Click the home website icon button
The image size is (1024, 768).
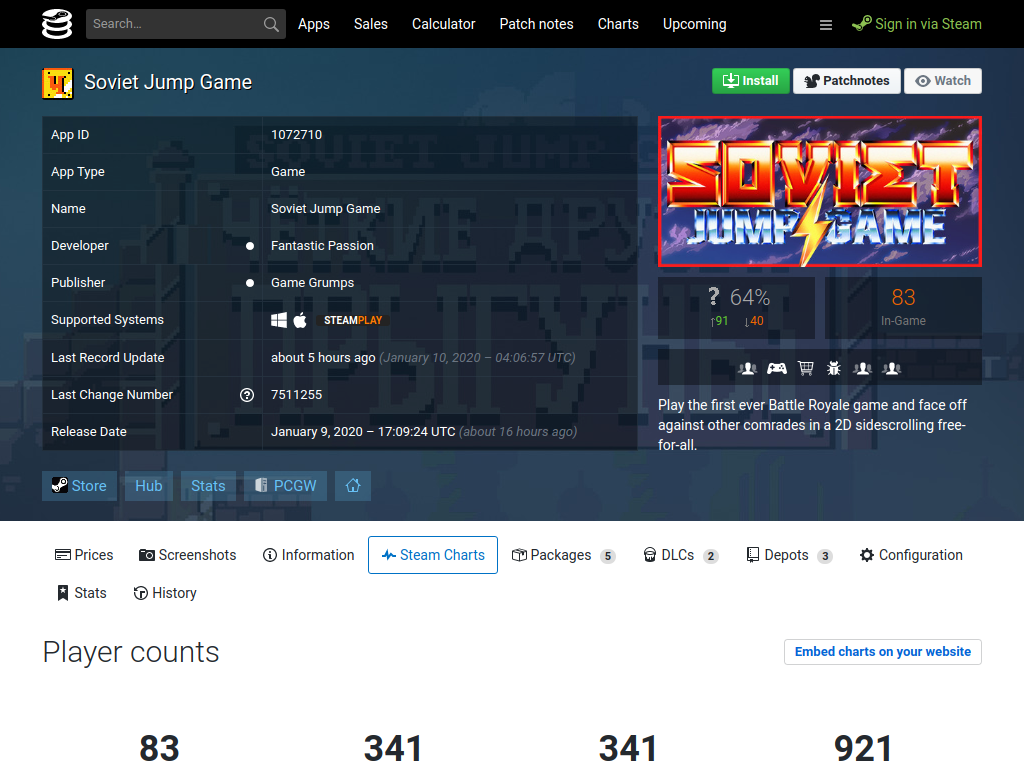353,486
